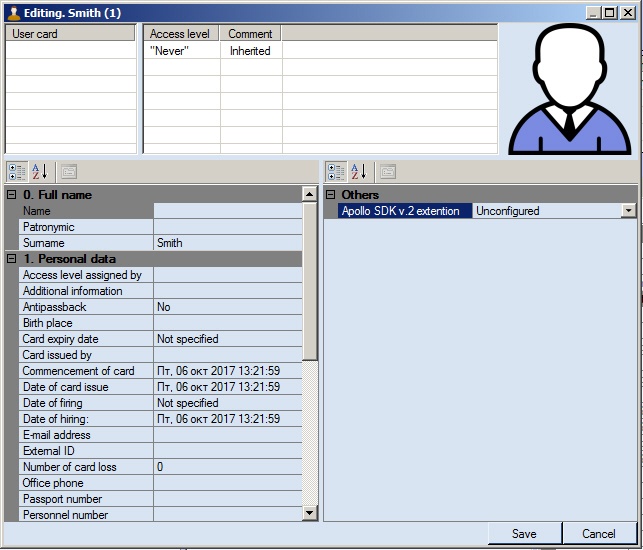Close the Editing Smith window
Image resolution: width=643 pixels, height=550 pixels.
click(628, 13)
